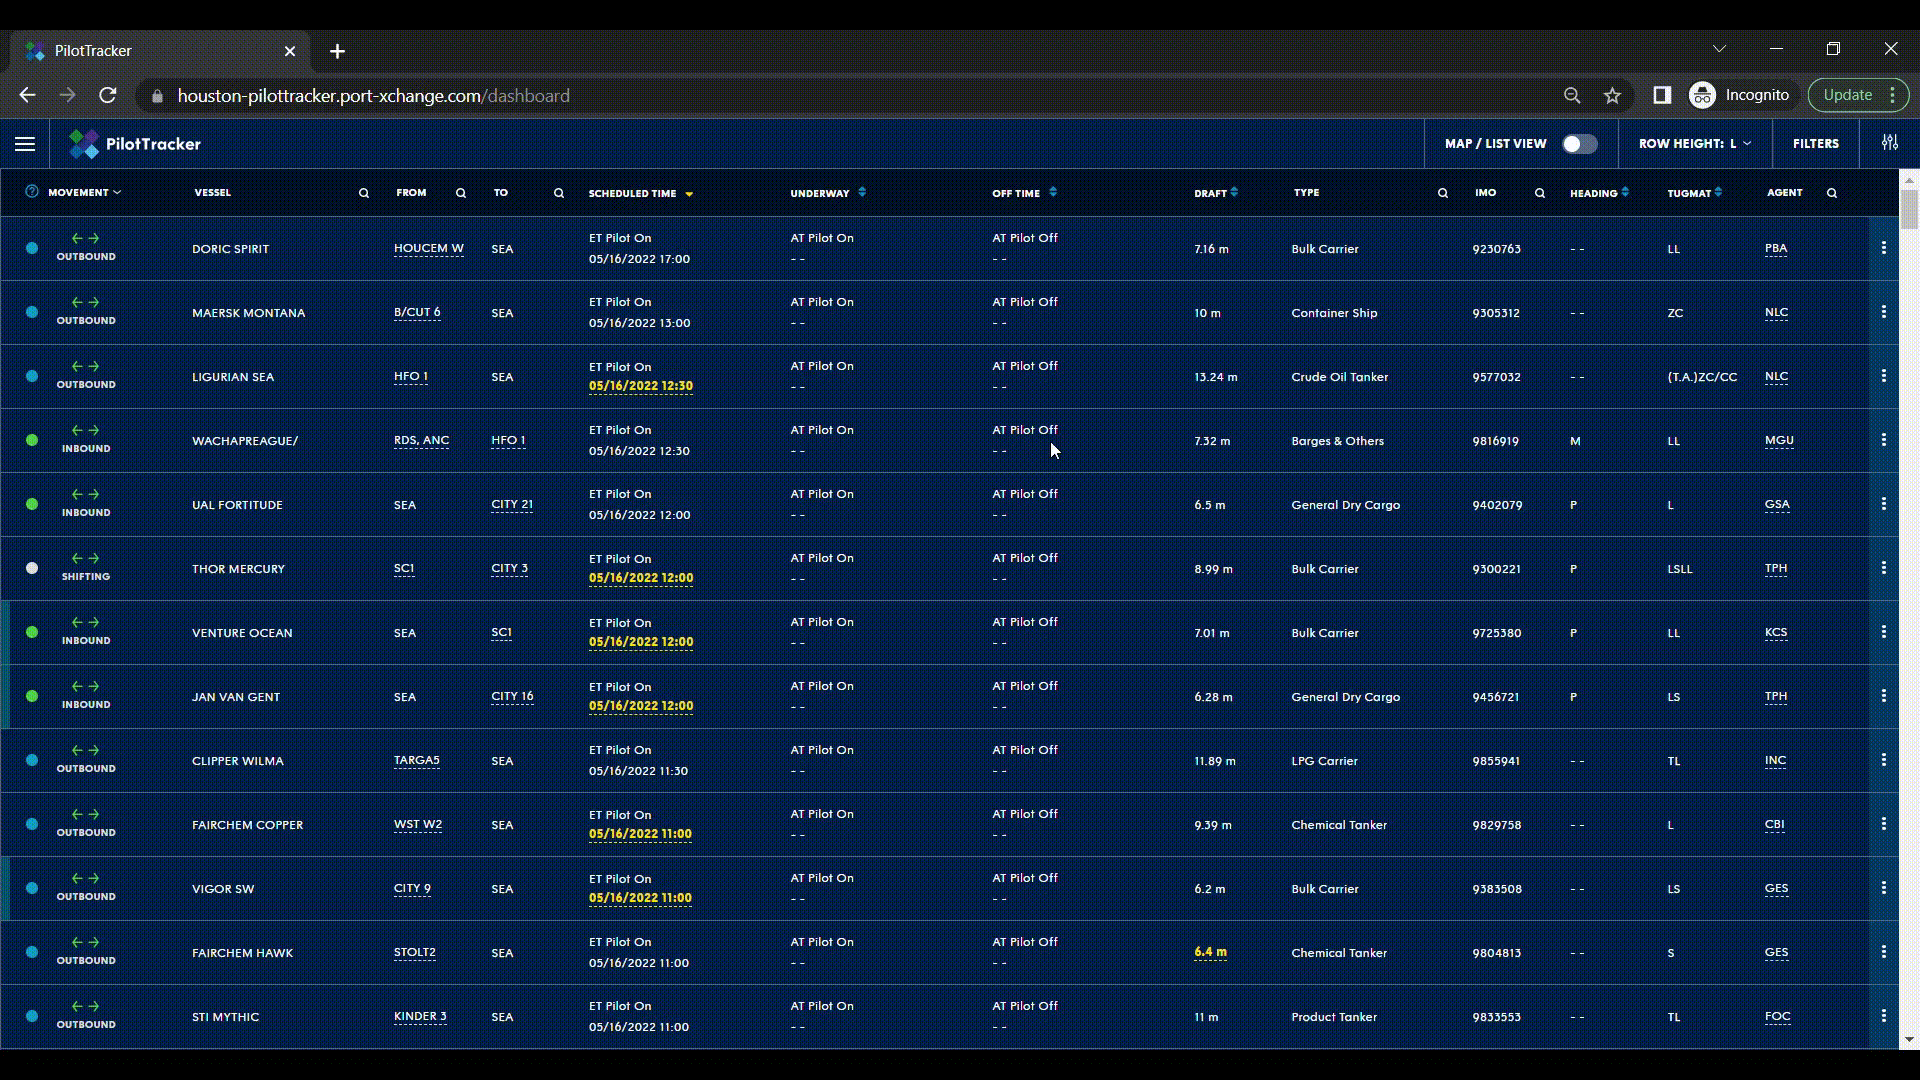
Task: Open row actions for FAIRCHEM COPPER
Action: click(1884, 824)
